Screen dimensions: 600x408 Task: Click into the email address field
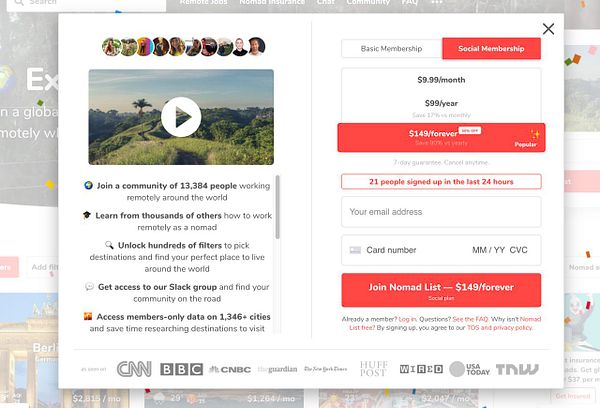pos(441,212)
